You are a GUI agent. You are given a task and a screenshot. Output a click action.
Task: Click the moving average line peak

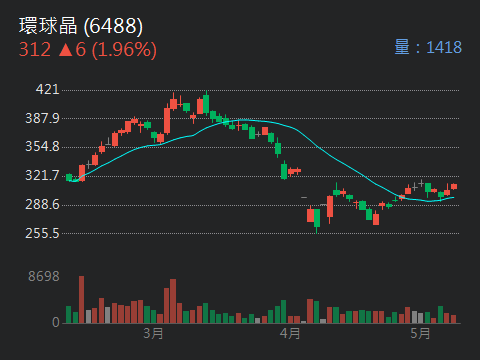coord(243,120)
